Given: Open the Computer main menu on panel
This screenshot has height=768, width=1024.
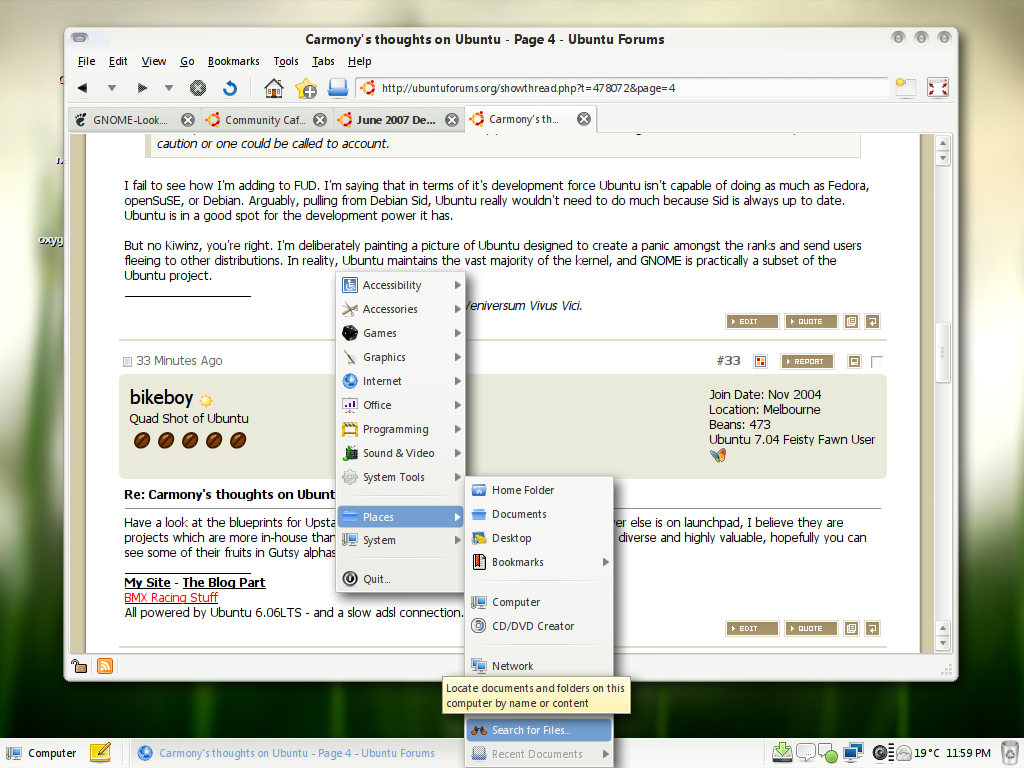Looking at the screenshot, I should click(40, 753).
